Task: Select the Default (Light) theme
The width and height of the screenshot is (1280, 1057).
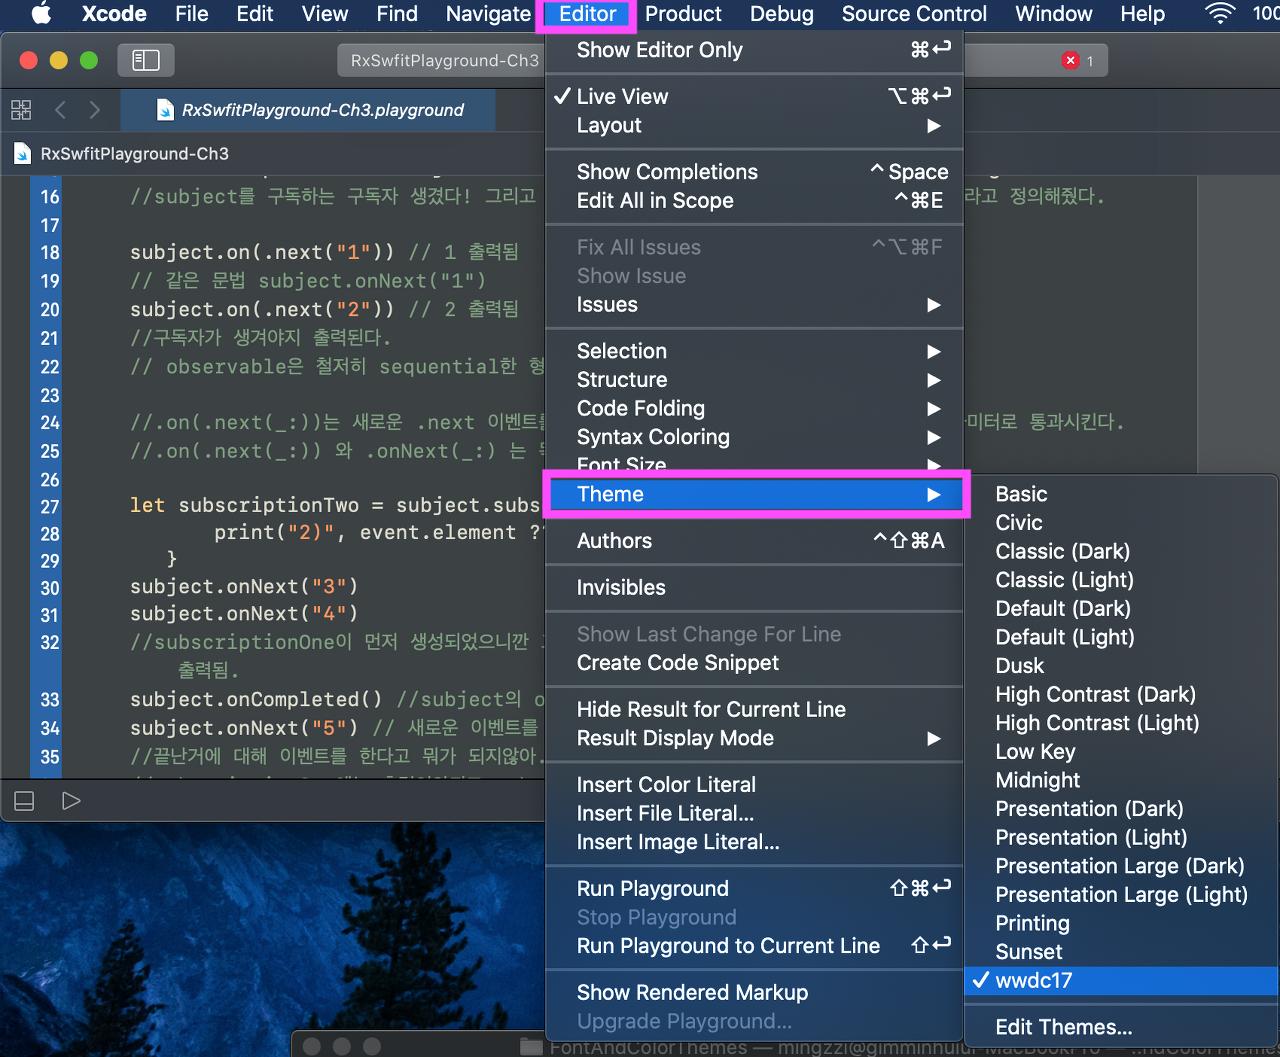Action: coord(1121,637)
